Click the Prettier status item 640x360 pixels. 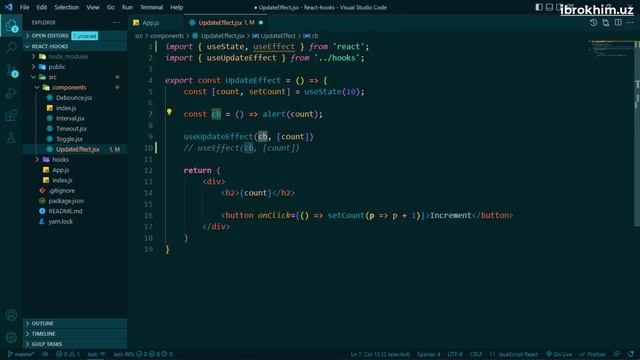[592, 354]
